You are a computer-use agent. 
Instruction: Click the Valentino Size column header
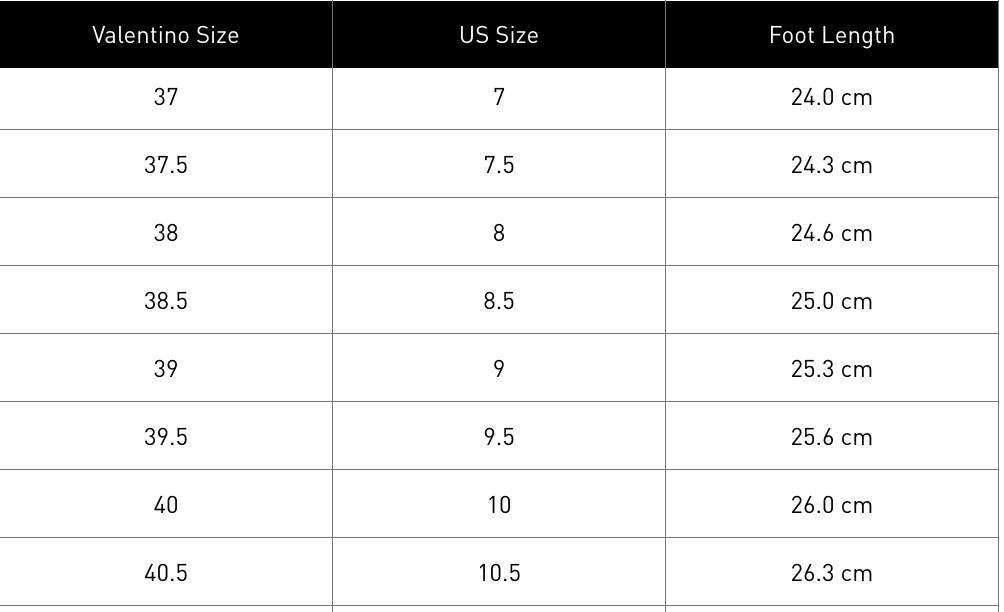pos(166,35)
